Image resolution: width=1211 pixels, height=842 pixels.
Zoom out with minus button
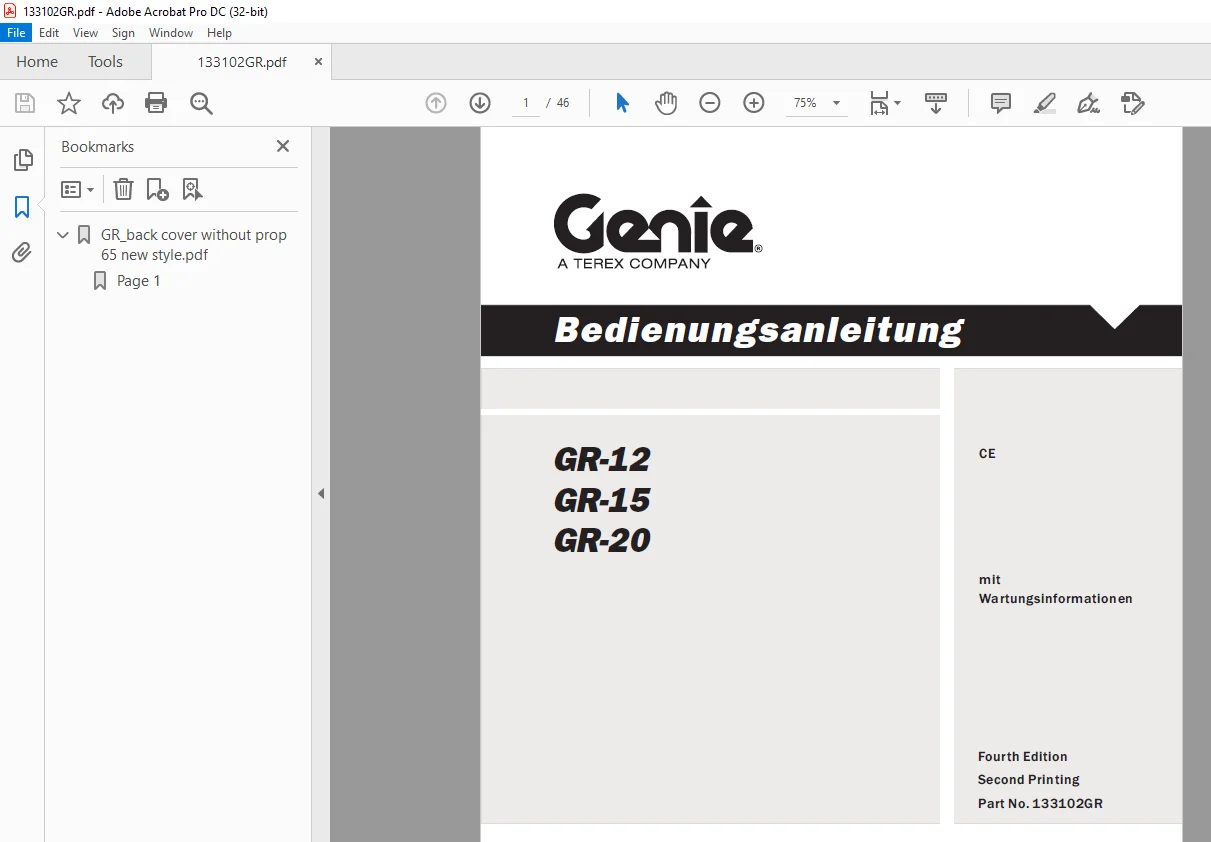pos(710,103)
